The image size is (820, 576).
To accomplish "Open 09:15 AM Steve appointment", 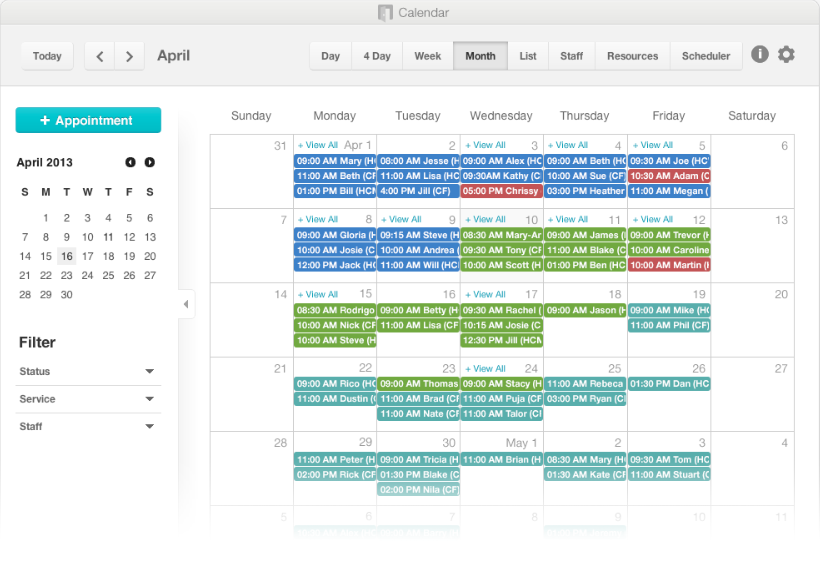I will point(418,235).
